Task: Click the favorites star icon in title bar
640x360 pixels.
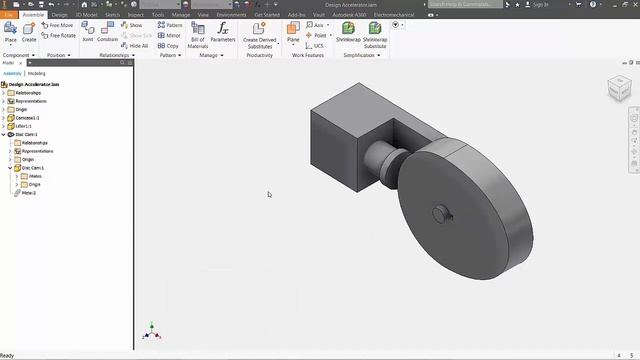Action: (x=517, y=4)
